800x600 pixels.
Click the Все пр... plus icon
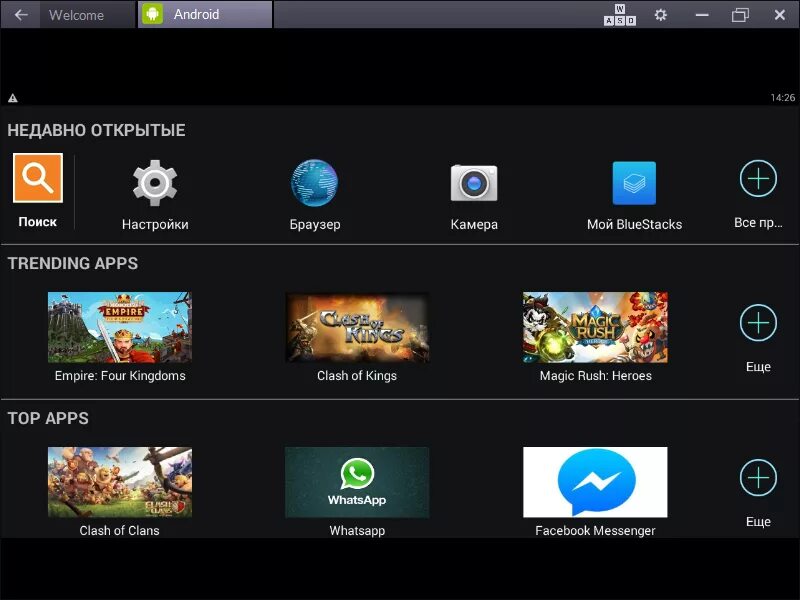758,179
